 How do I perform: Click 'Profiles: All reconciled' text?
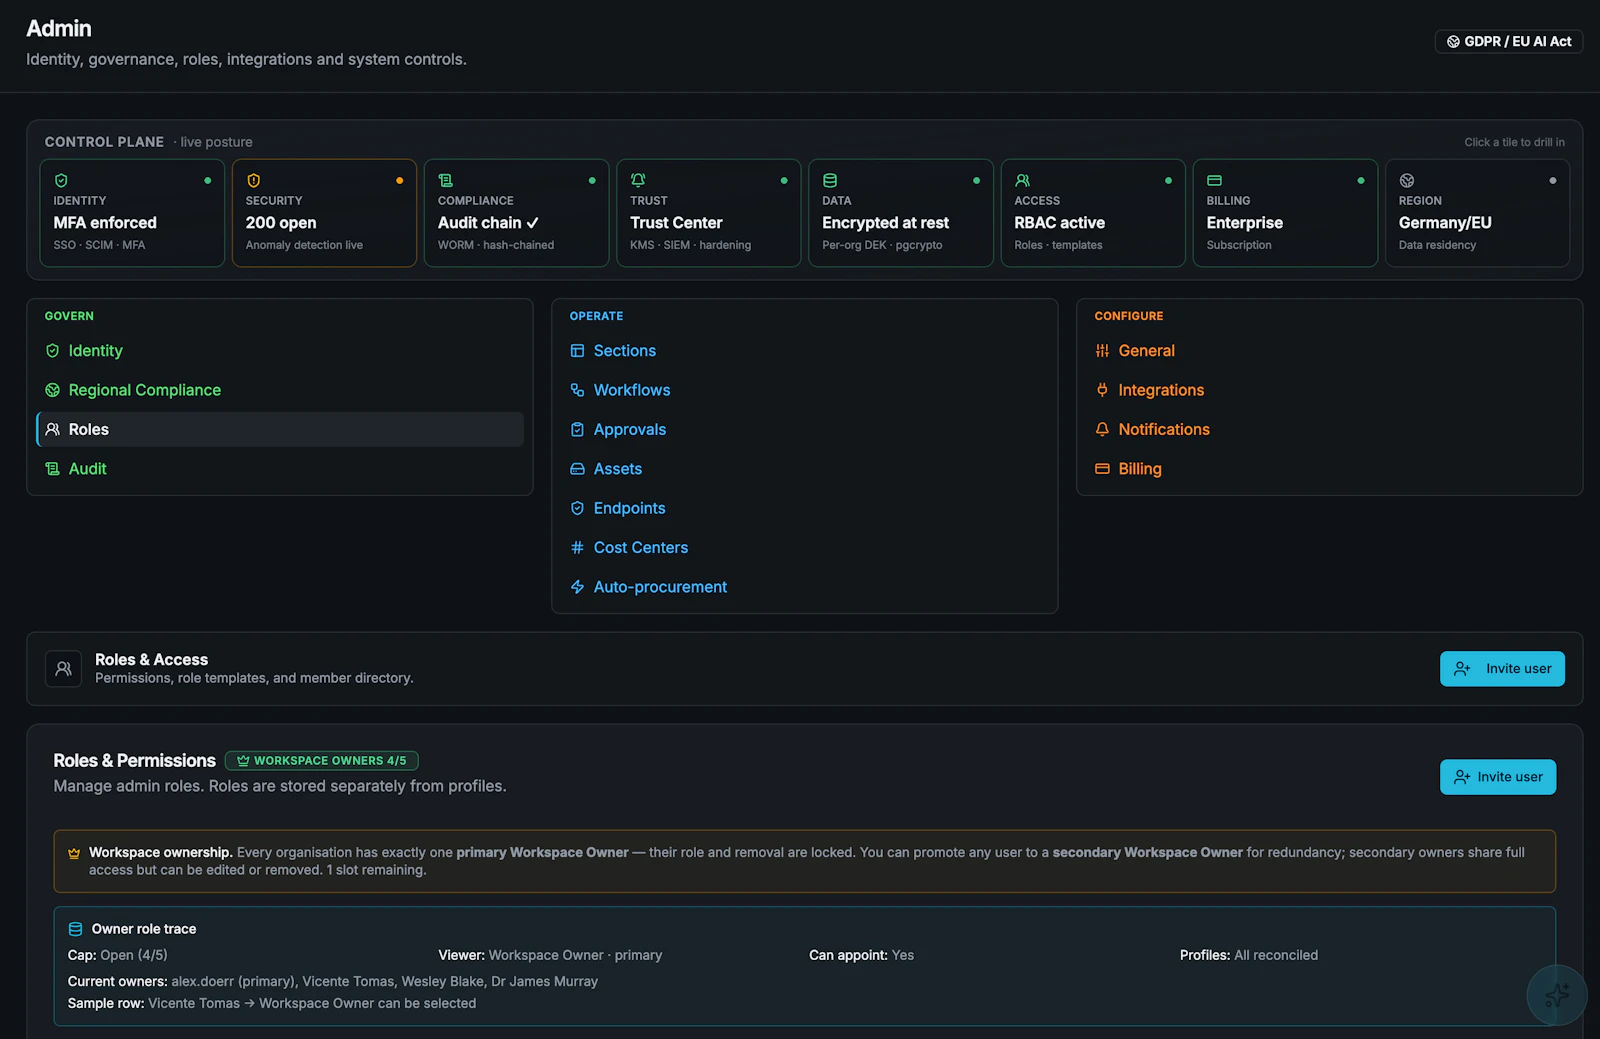(1249, 955)
